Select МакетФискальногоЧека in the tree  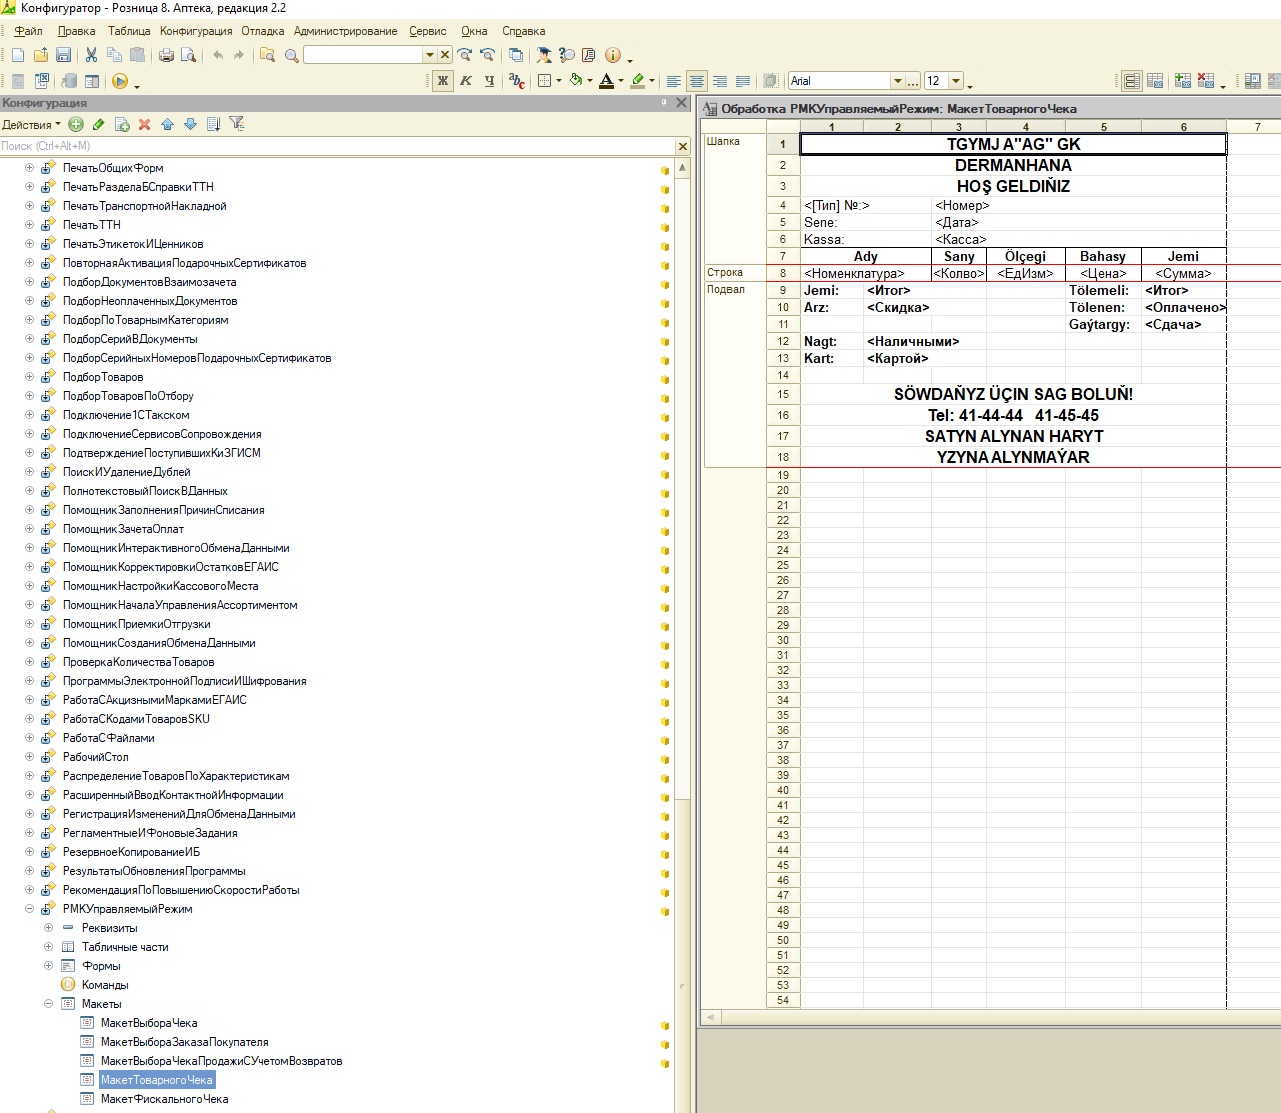[x=164, y=1099]
